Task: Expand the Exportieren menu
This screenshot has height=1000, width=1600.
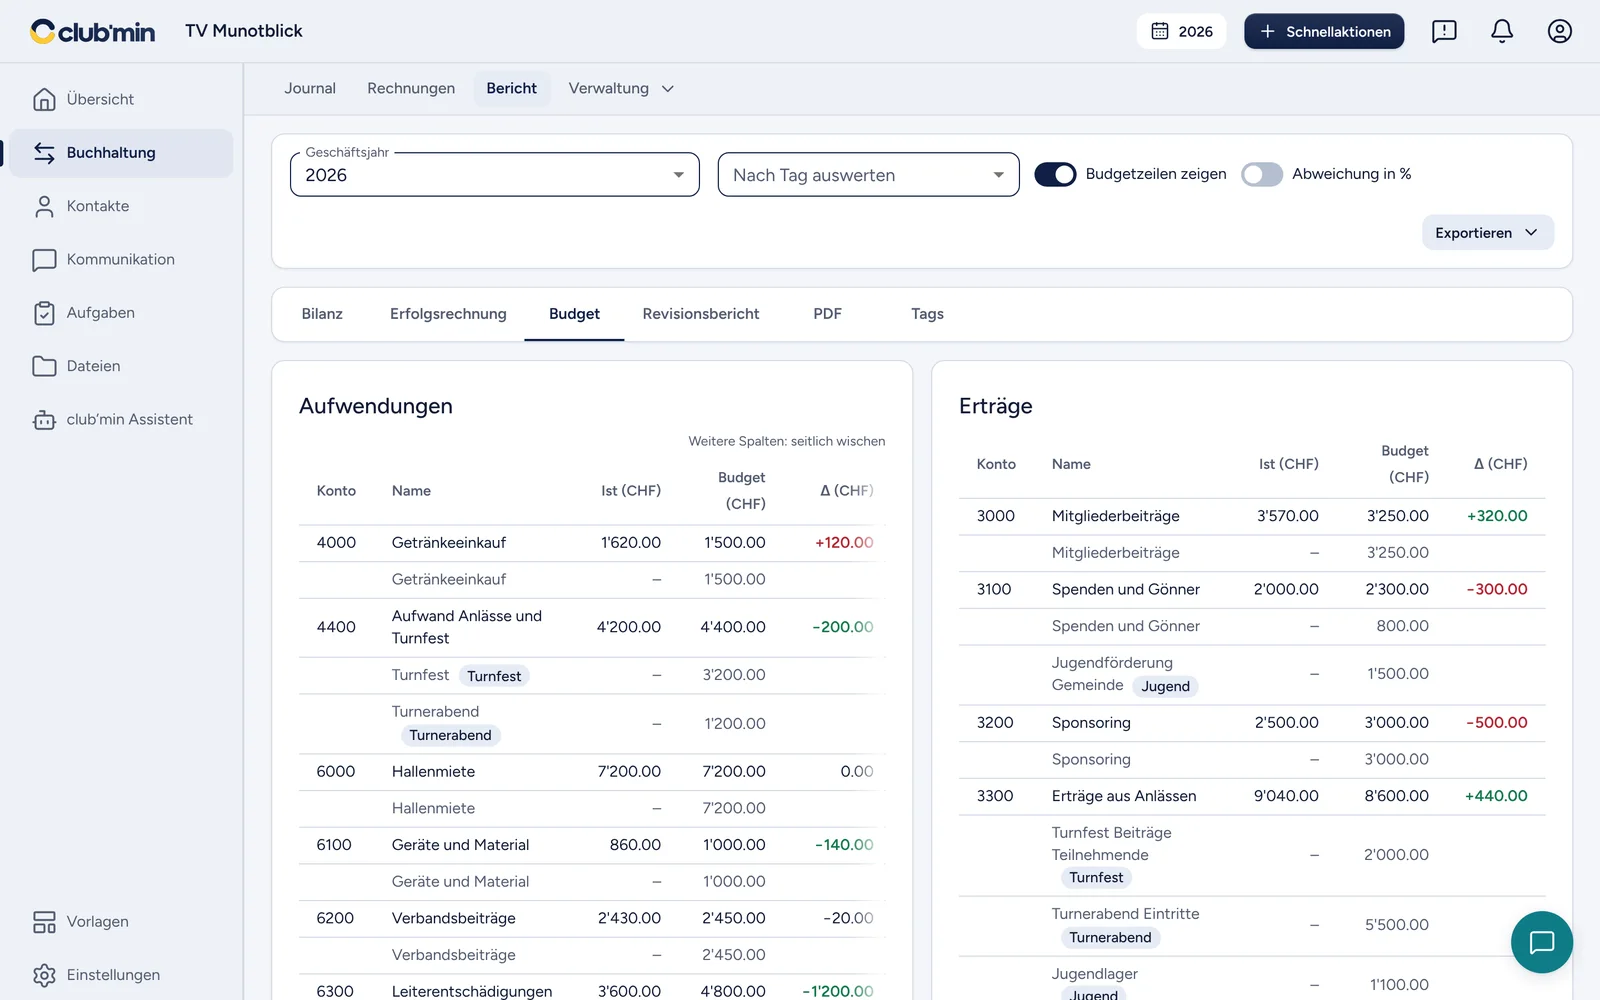Action: point(1488,233)
